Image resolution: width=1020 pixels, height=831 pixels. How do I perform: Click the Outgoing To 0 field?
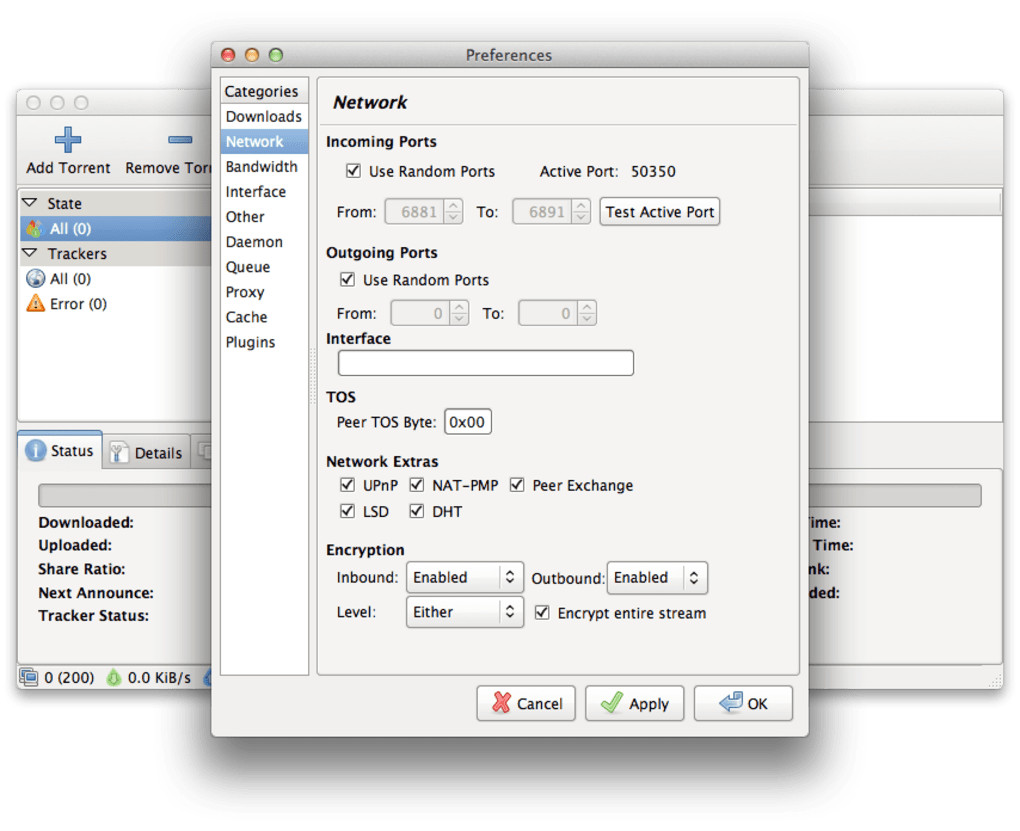548,313
